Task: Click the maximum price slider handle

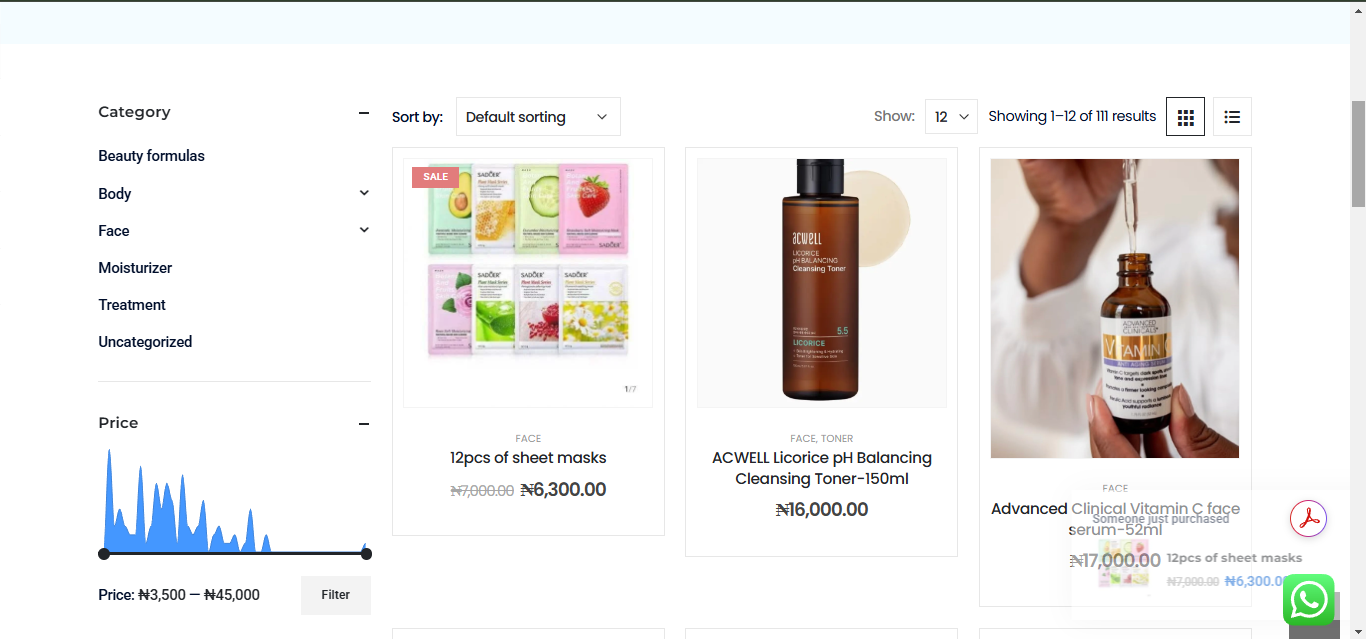Action: click(366, 553)
